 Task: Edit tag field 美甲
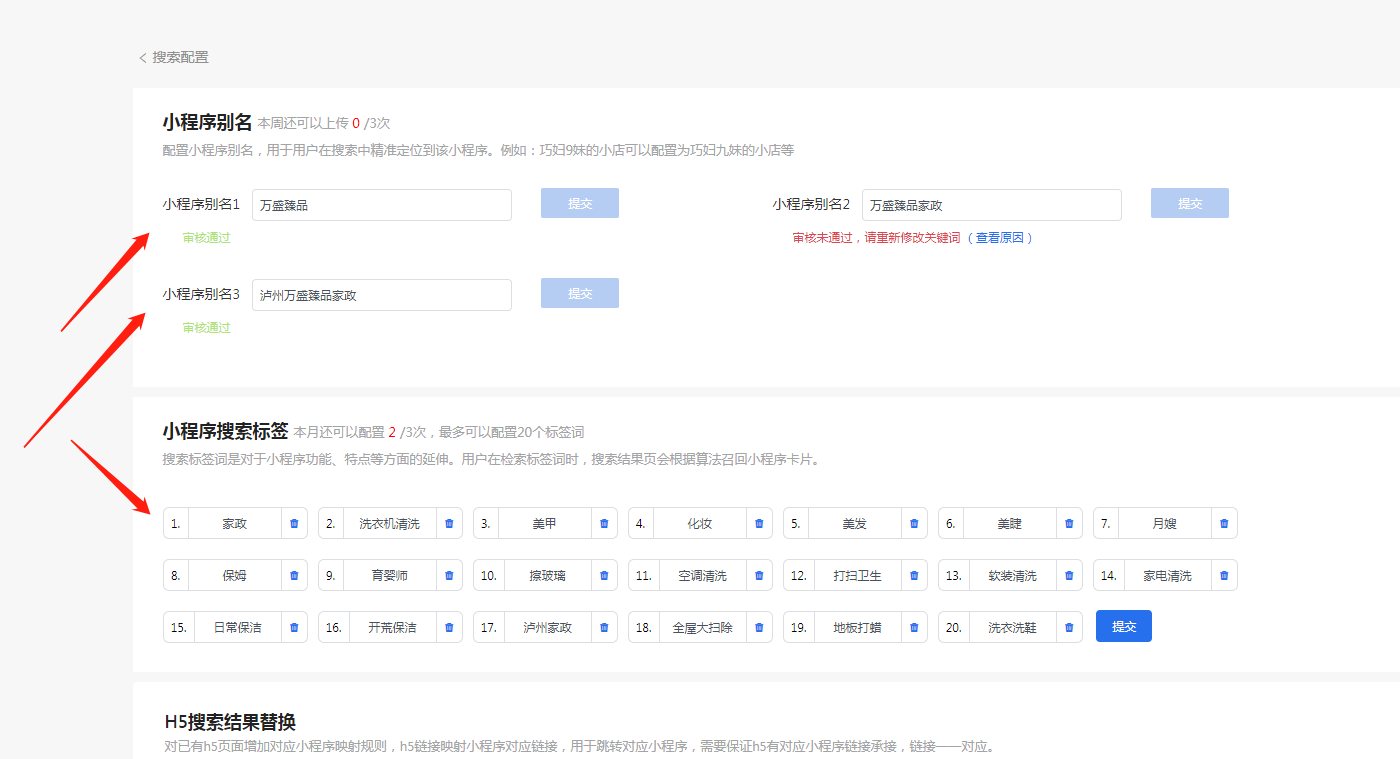tap(545, 523)
